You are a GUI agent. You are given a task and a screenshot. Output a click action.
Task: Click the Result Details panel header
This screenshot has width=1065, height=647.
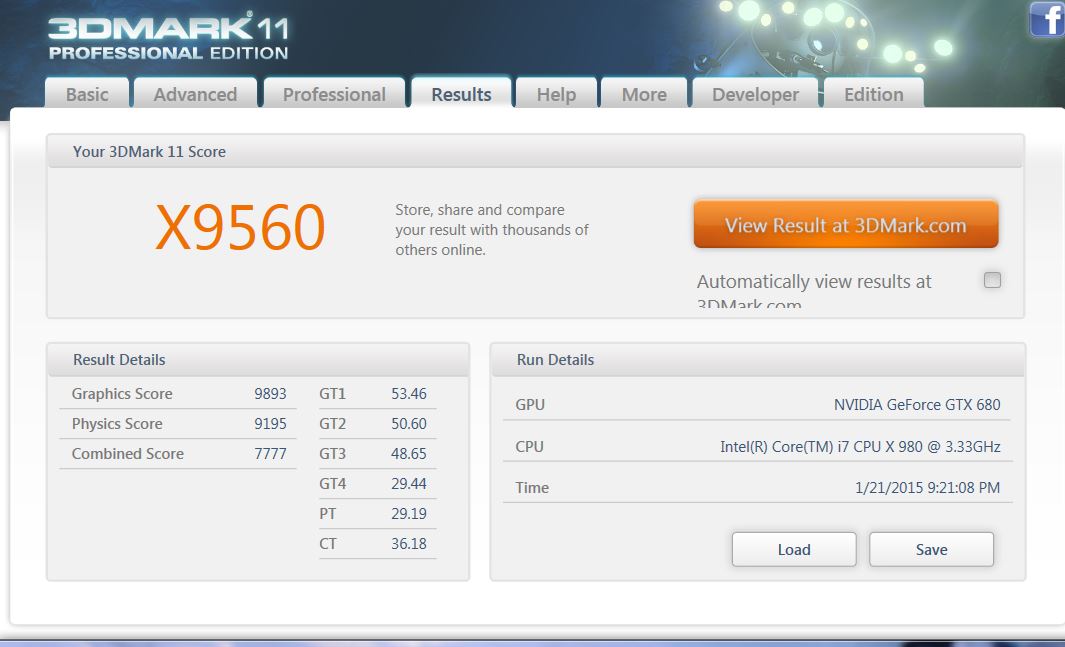pyautogui.click(x=258, y=360)
